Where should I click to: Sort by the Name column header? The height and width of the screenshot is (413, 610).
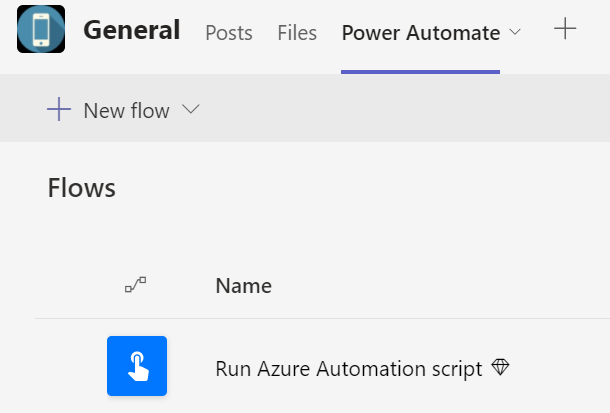(244, 286)
